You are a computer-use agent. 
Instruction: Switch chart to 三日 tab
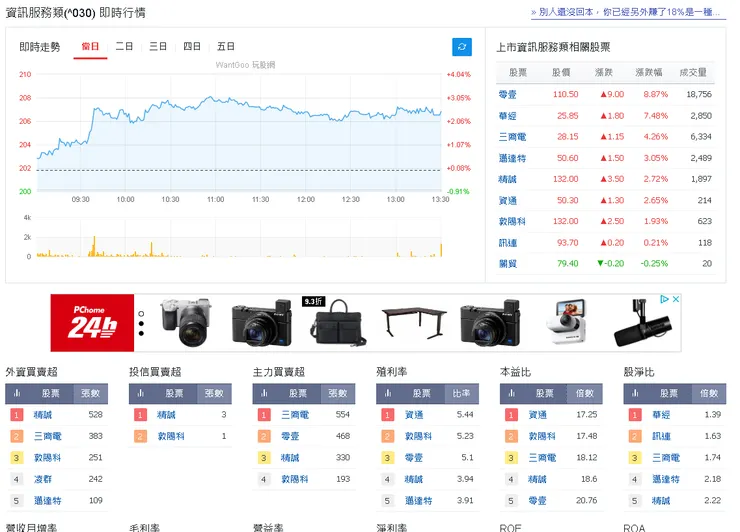coord(158,46)
